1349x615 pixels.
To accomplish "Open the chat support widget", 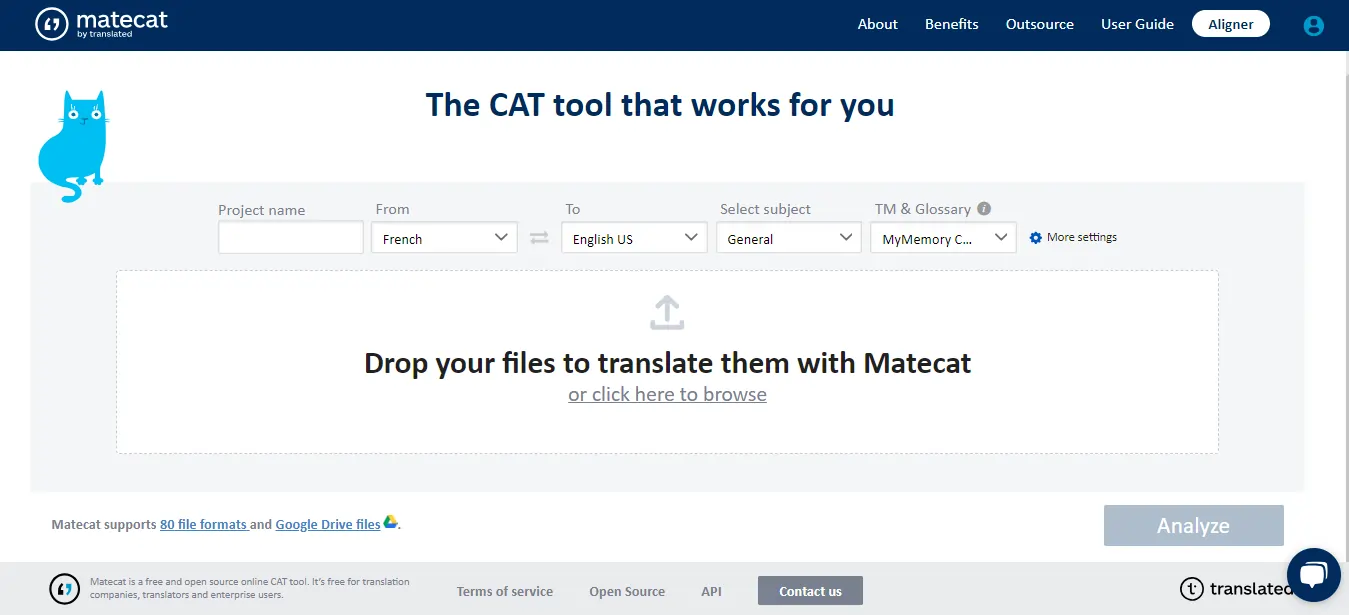I will (x=1315, y=575).
